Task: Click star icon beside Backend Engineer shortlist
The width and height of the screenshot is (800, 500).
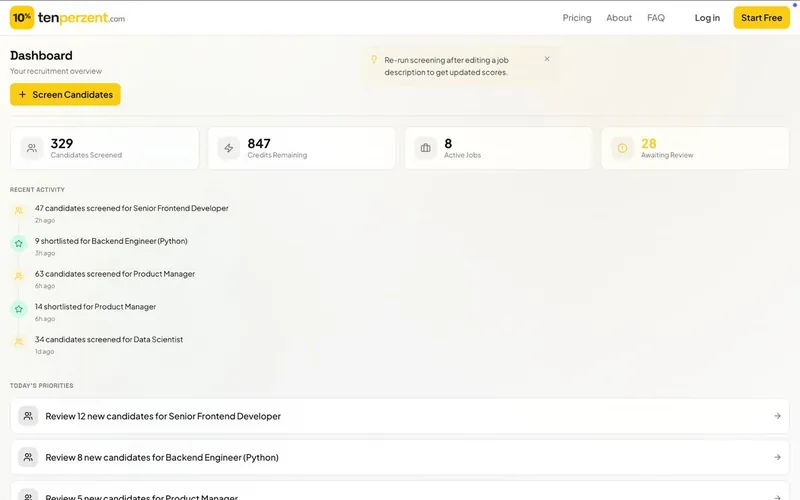Action: (x=18, y=243)
